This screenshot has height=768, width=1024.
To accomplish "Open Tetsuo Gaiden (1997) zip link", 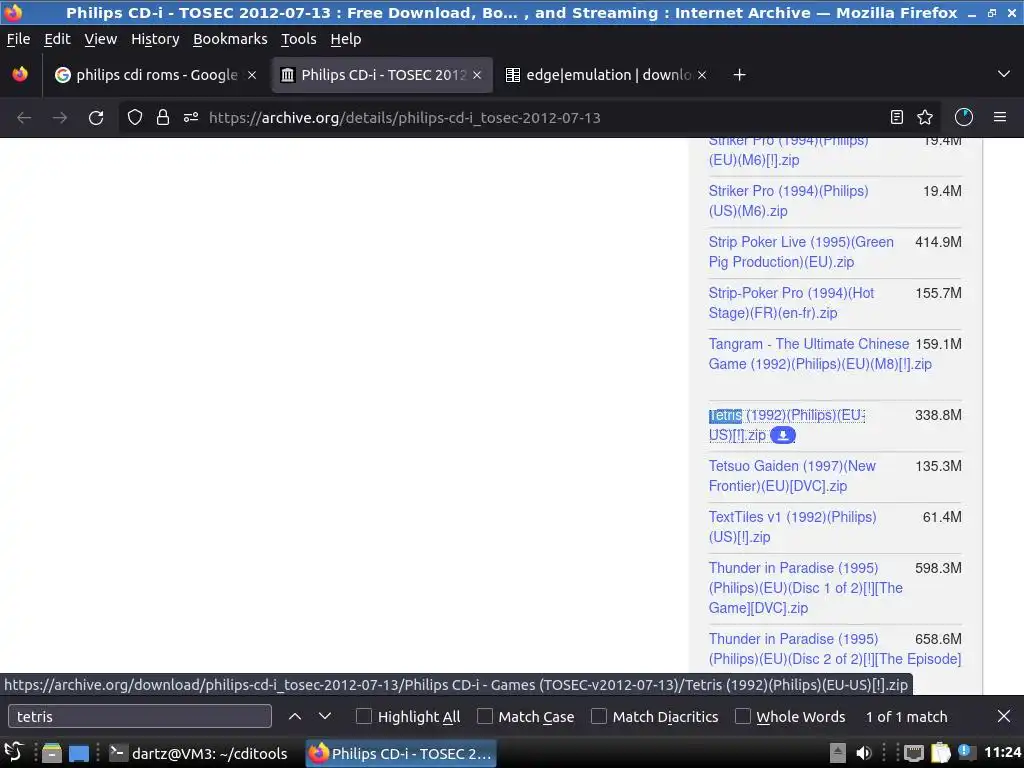I will pyautogui.click(x=792, y=476).
